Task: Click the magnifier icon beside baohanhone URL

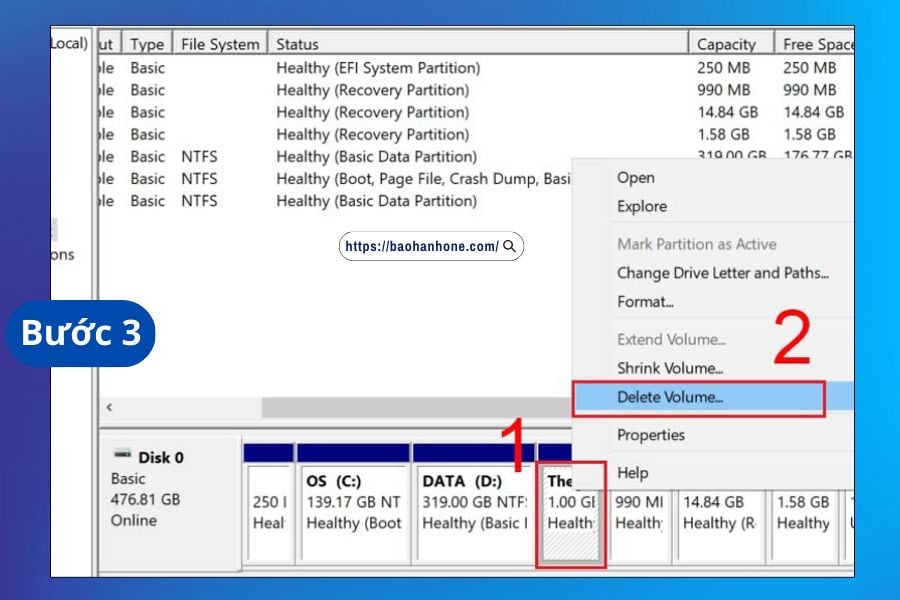Action: click(x=510, y=246)
